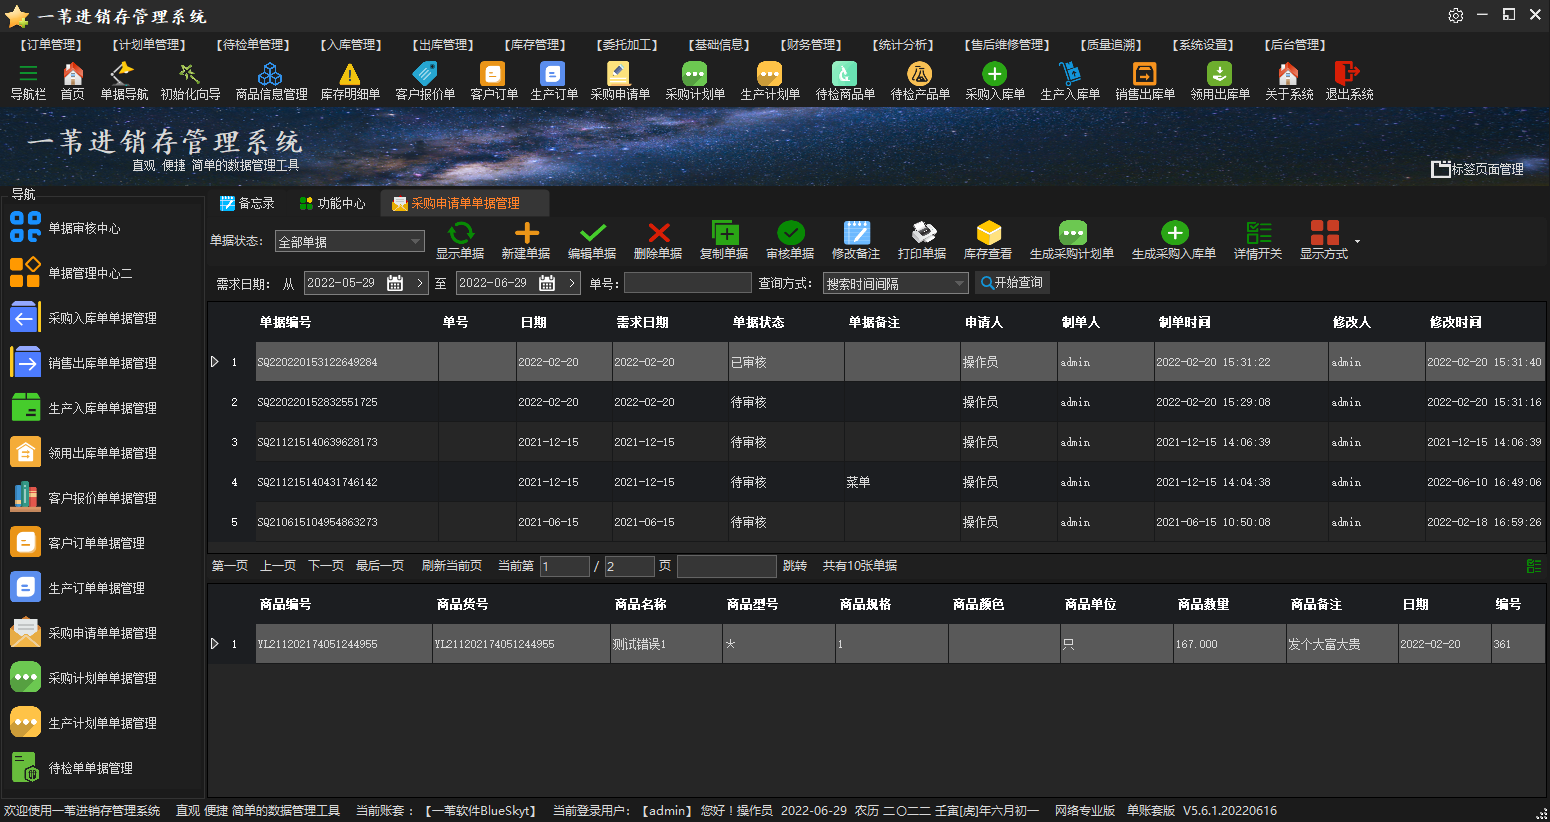The image size is (1550, 822).
Task: Open 待检单单据管理 in sidebar
Action: [x=72, y=768]
